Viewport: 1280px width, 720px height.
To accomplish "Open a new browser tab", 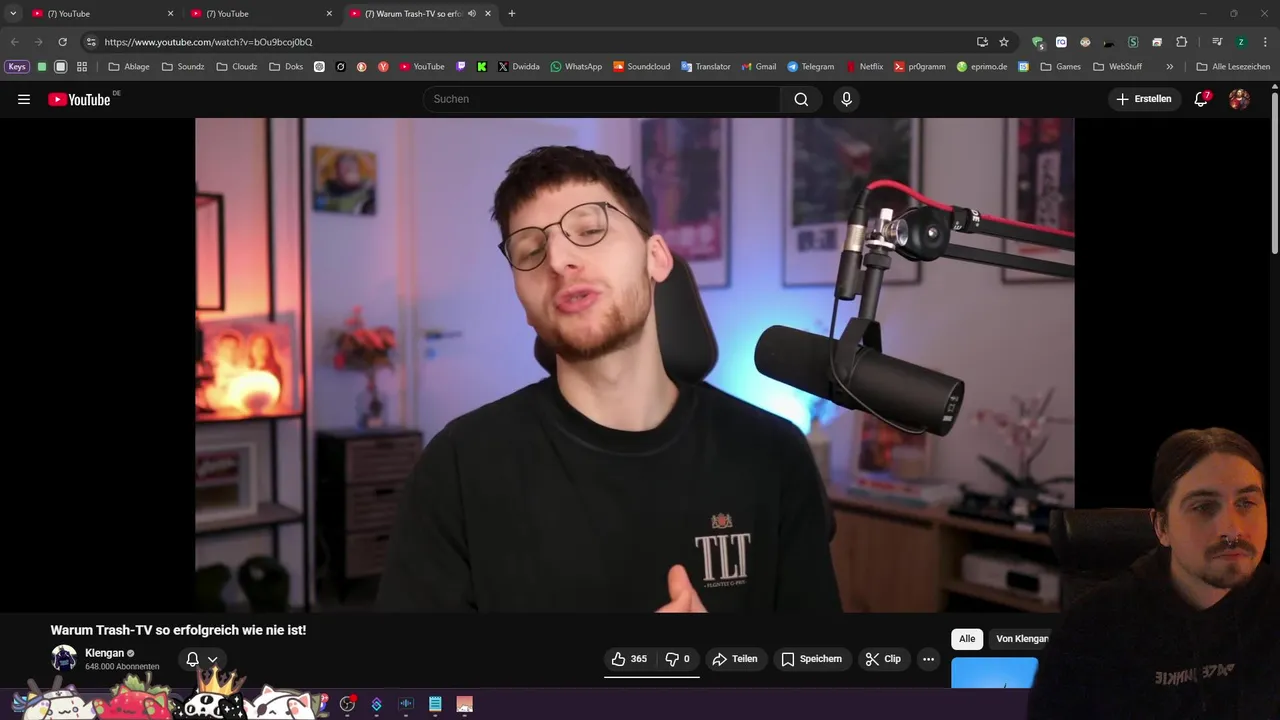I will click(512, 14).
